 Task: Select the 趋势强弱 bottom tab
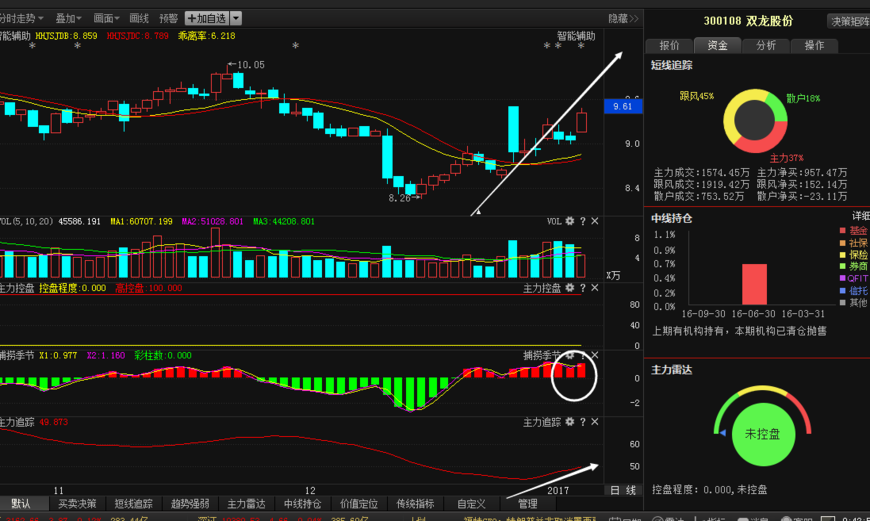point(190,504)
